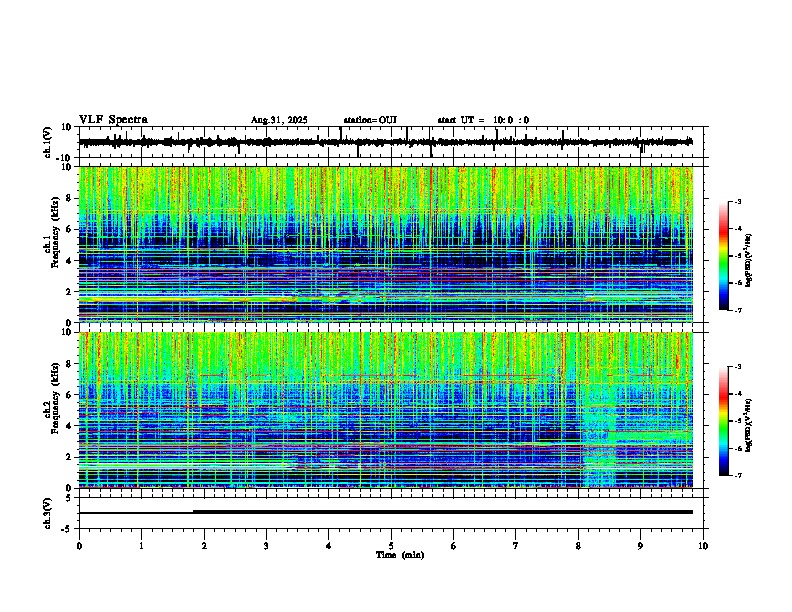Screen dimensions: 792x612
Task: Click the ch.1(V) axis label
Action: [x=48, y=142]
